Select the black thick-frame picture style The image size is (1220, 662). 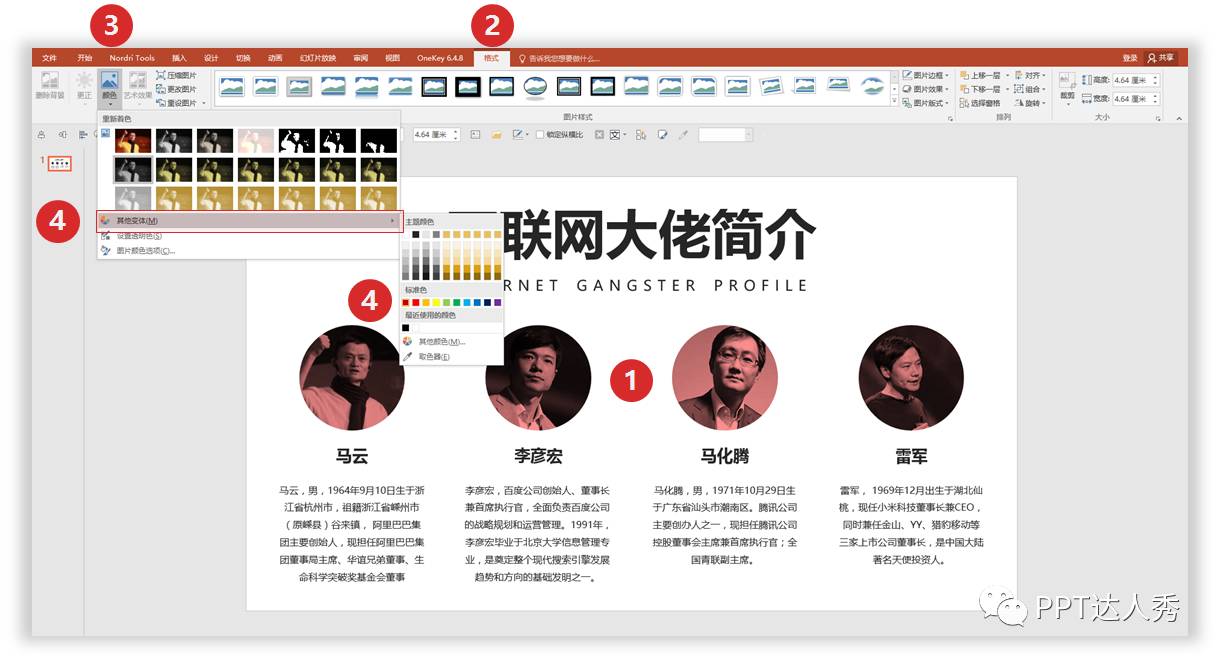coord(468,87)
